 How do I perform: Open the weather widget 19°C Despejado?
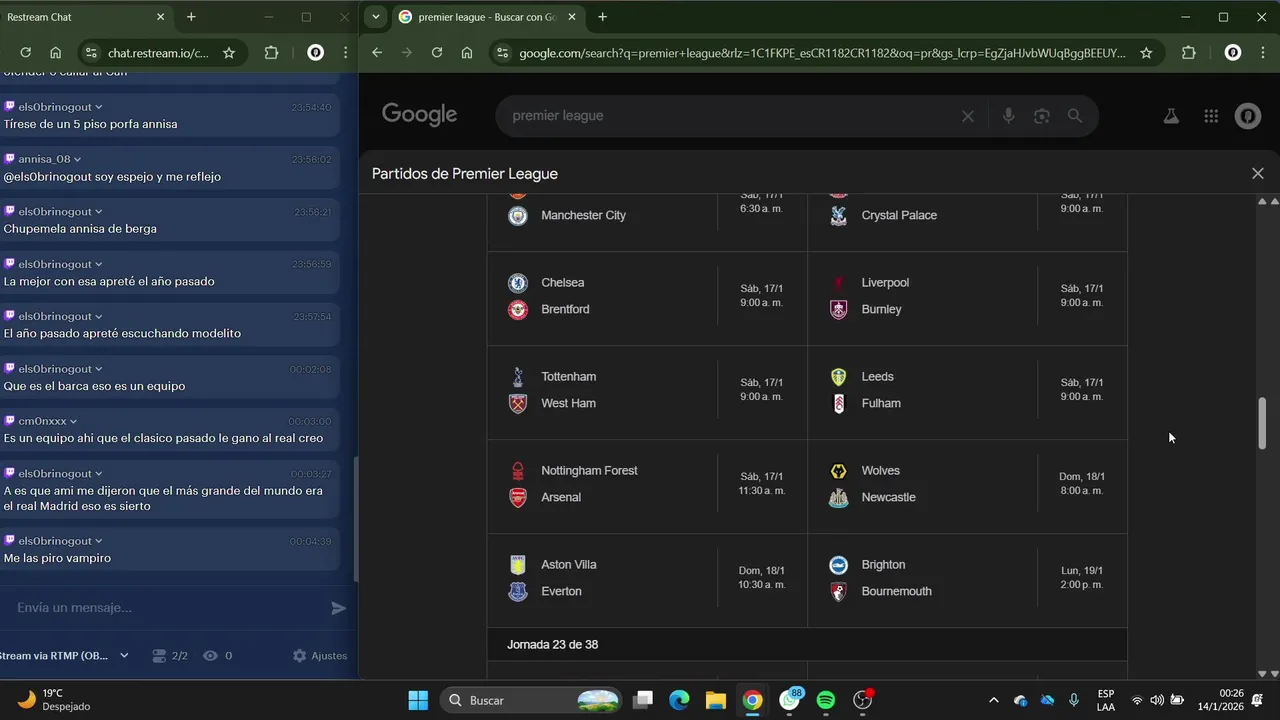[55, 700]
